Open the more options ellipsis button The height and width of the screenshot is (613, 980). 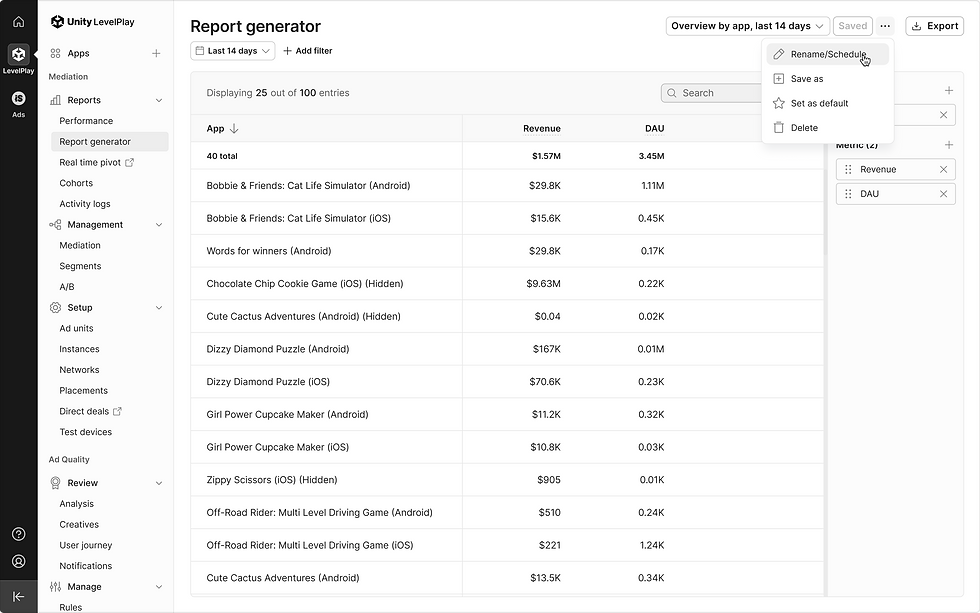885,26
